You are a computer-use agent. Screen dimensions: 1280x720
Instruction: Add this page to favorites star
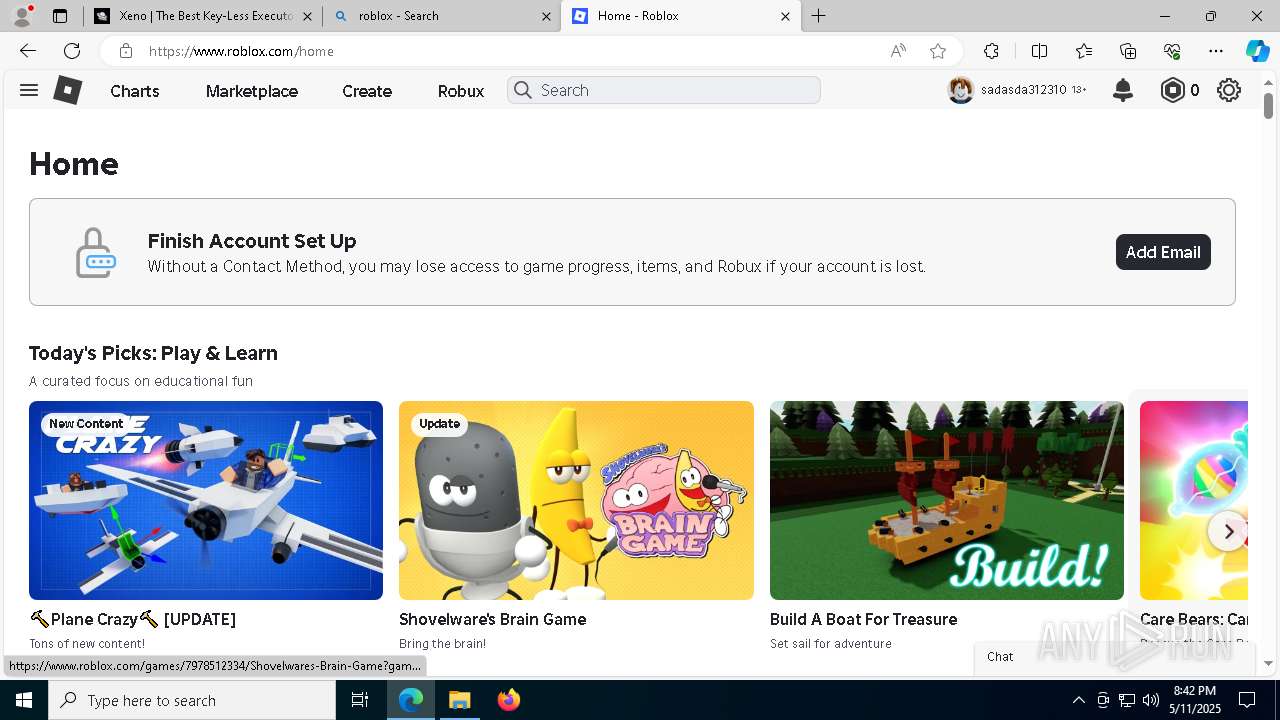pos(937,51)
